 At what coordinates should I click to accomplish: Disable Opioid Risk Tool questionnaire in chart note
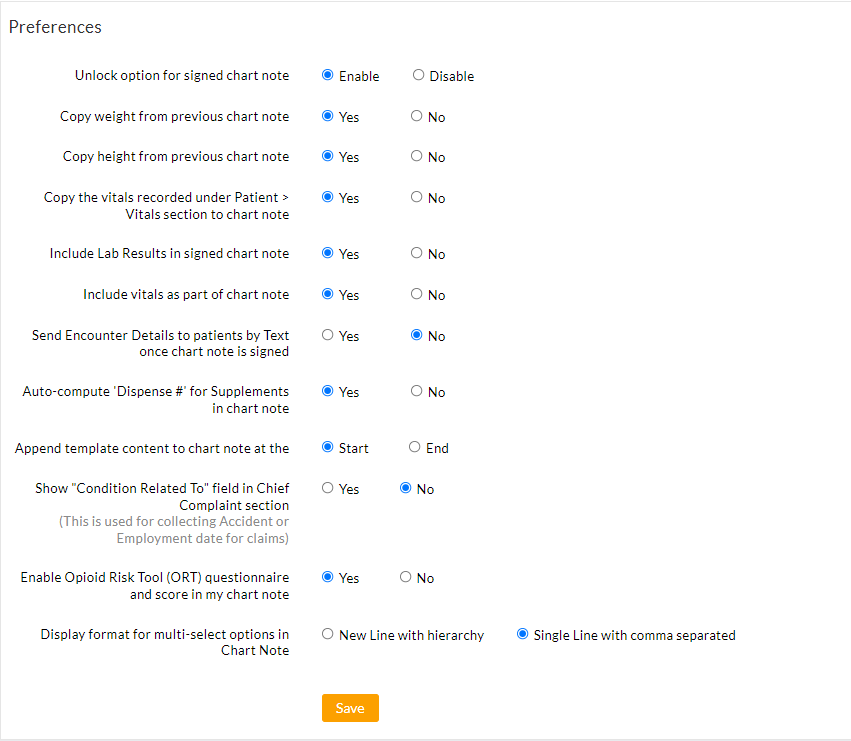tap(405, 577)
